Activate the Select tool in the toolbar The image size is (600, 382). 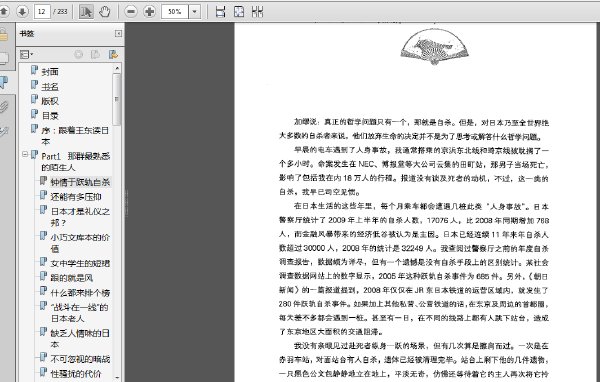pyautogui.click(x=86, y=11)
